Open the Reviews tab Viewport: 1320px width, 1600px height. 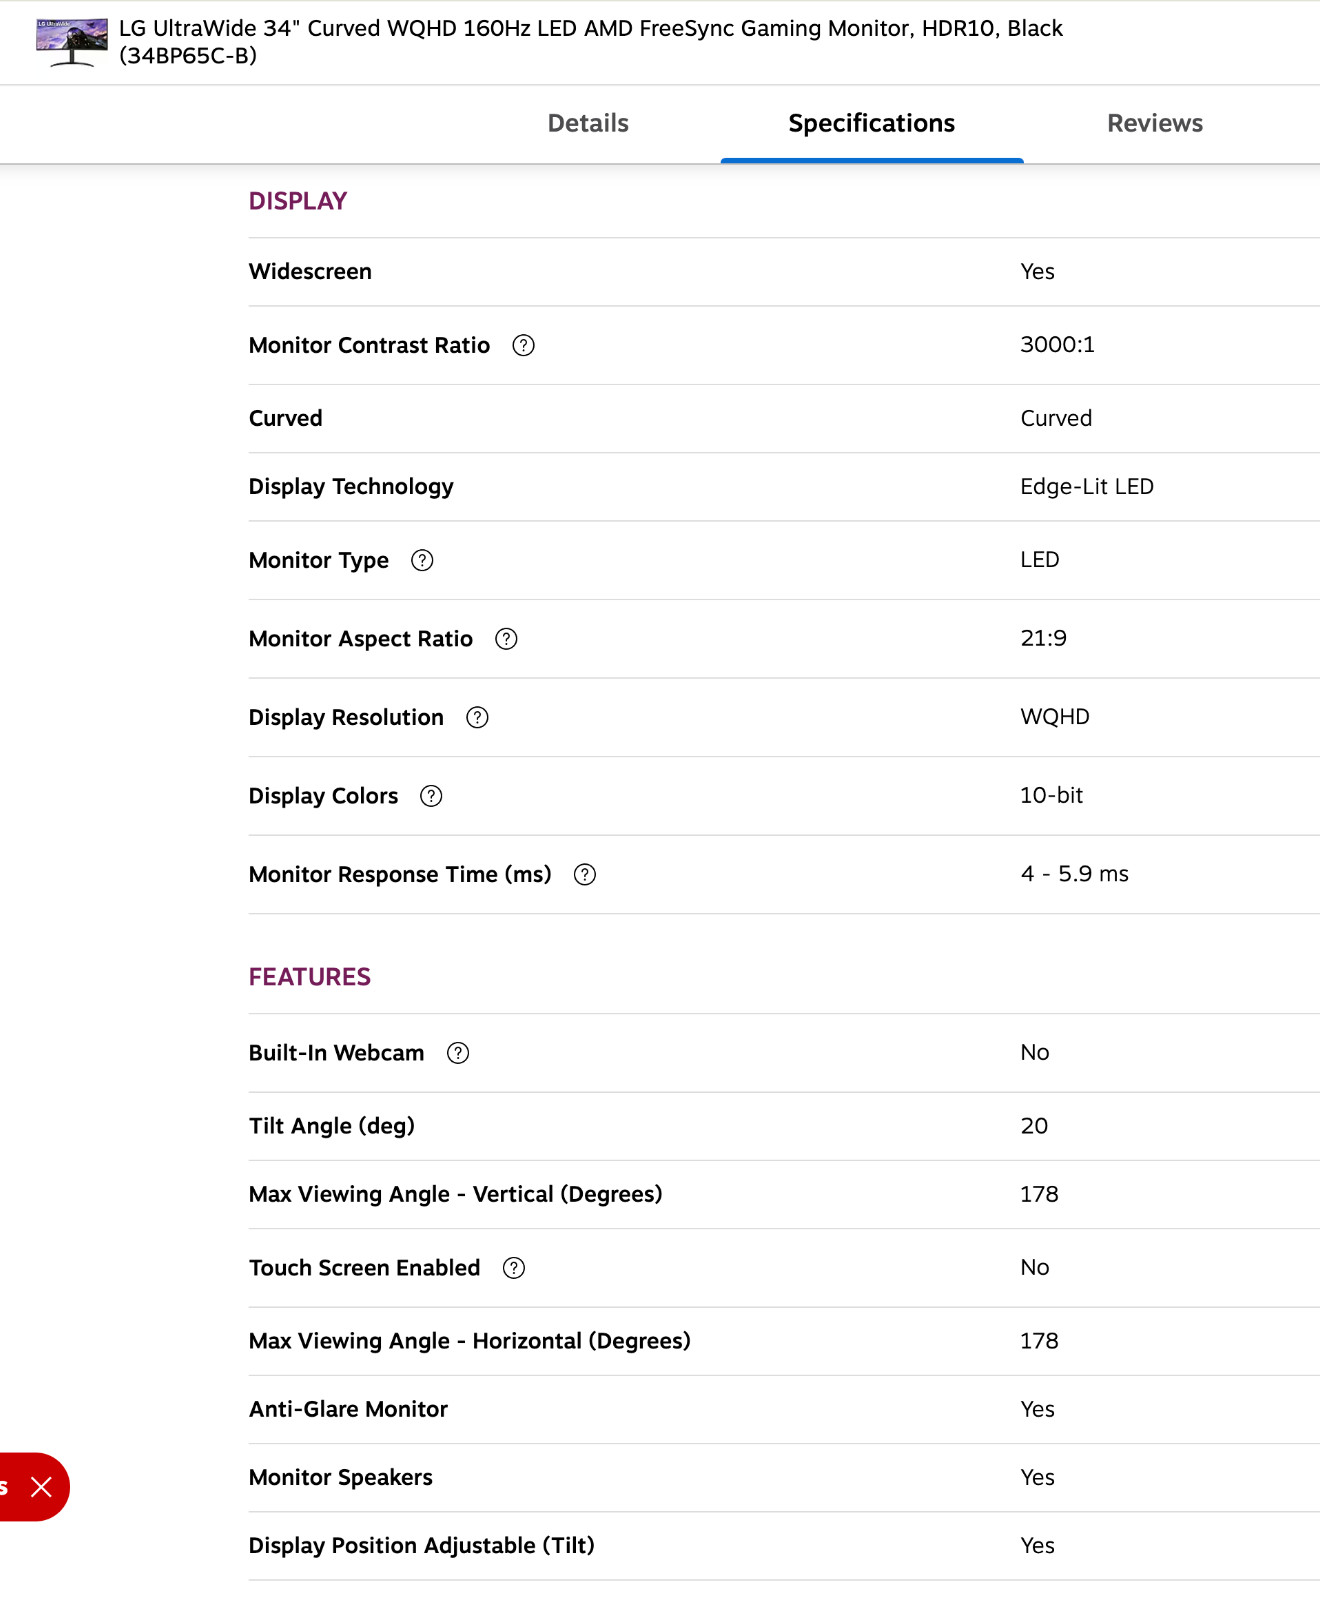tap(1154, 123)
